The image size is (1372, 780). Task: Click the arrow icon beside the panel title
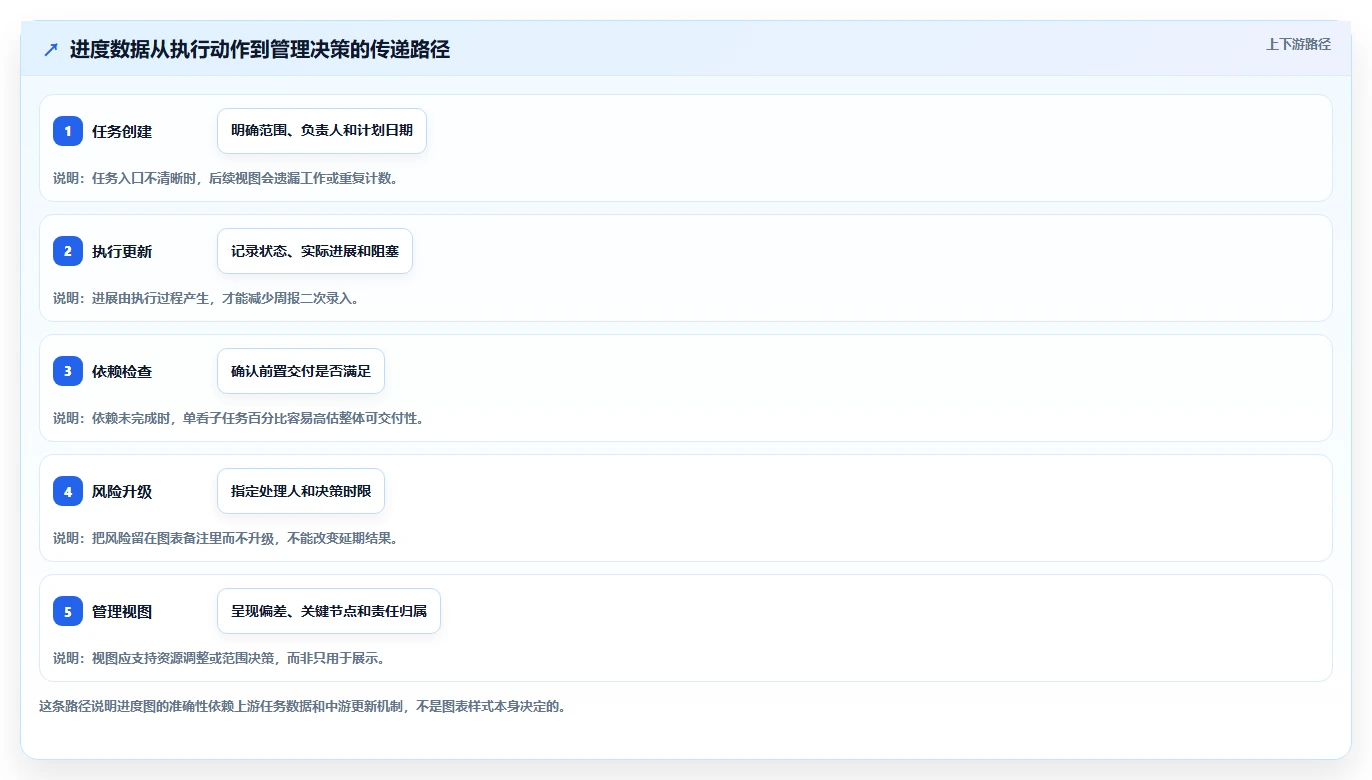pyautogui.click(x=51, y=49)
